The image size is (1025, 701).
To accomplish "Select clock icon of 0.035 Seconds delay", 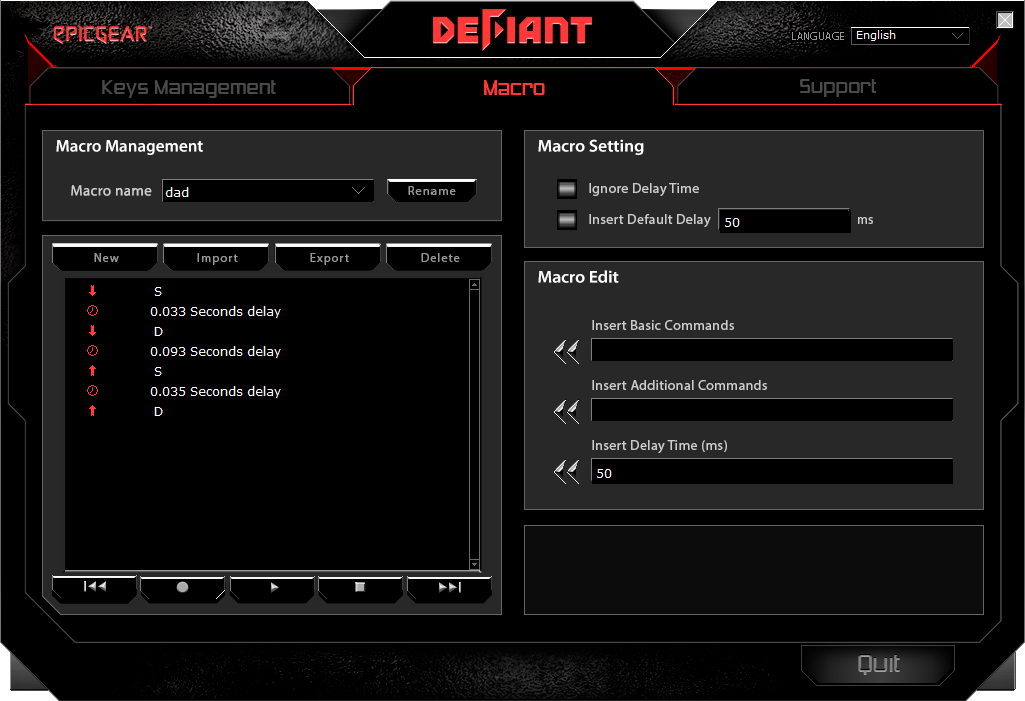I will coord(92,390).
